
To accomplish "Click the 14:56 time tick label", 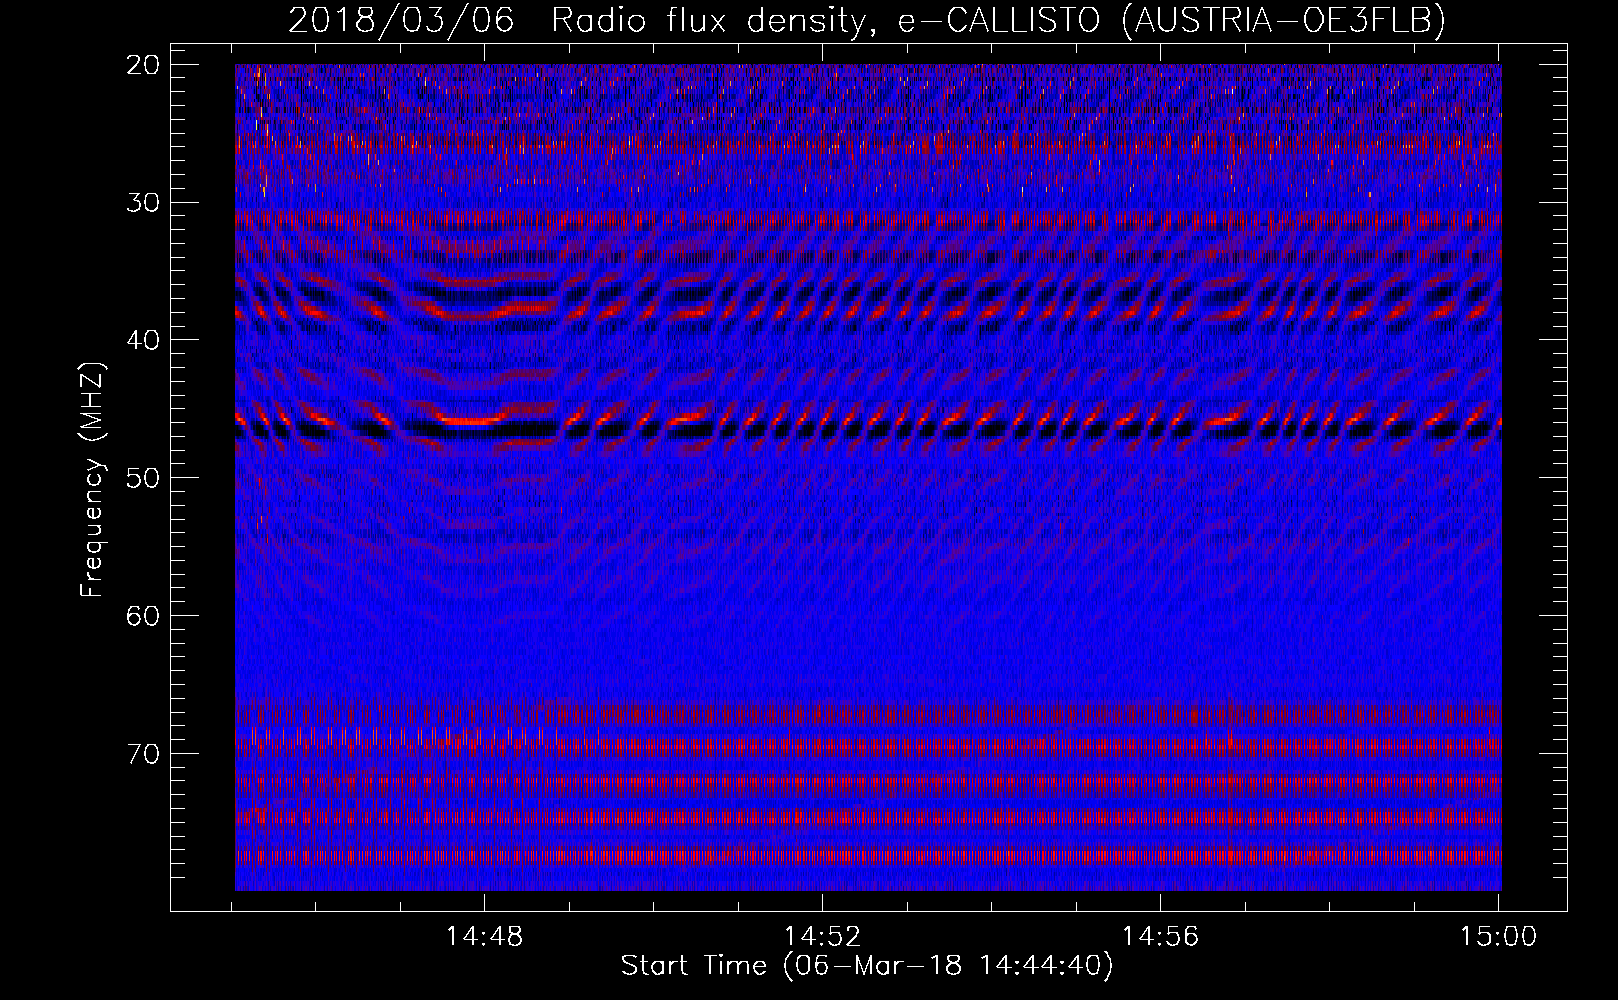I will coord(1160,937).
